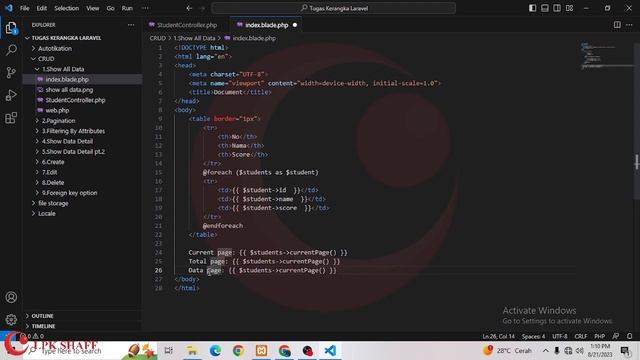Toggle the bottom panel layout icon
Viewport: 640px width, 360px height.
(544, 8)
